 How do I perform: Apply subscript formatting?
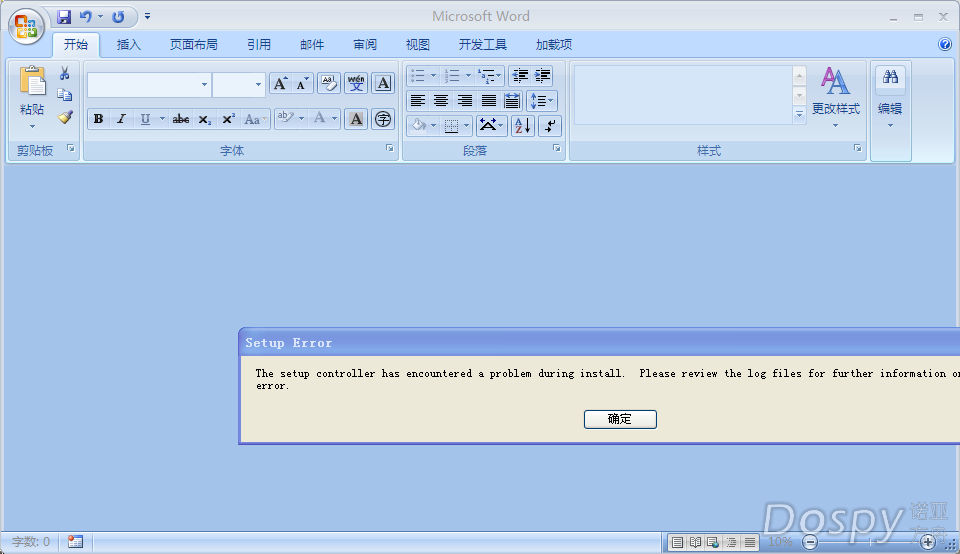pos(204,119)
